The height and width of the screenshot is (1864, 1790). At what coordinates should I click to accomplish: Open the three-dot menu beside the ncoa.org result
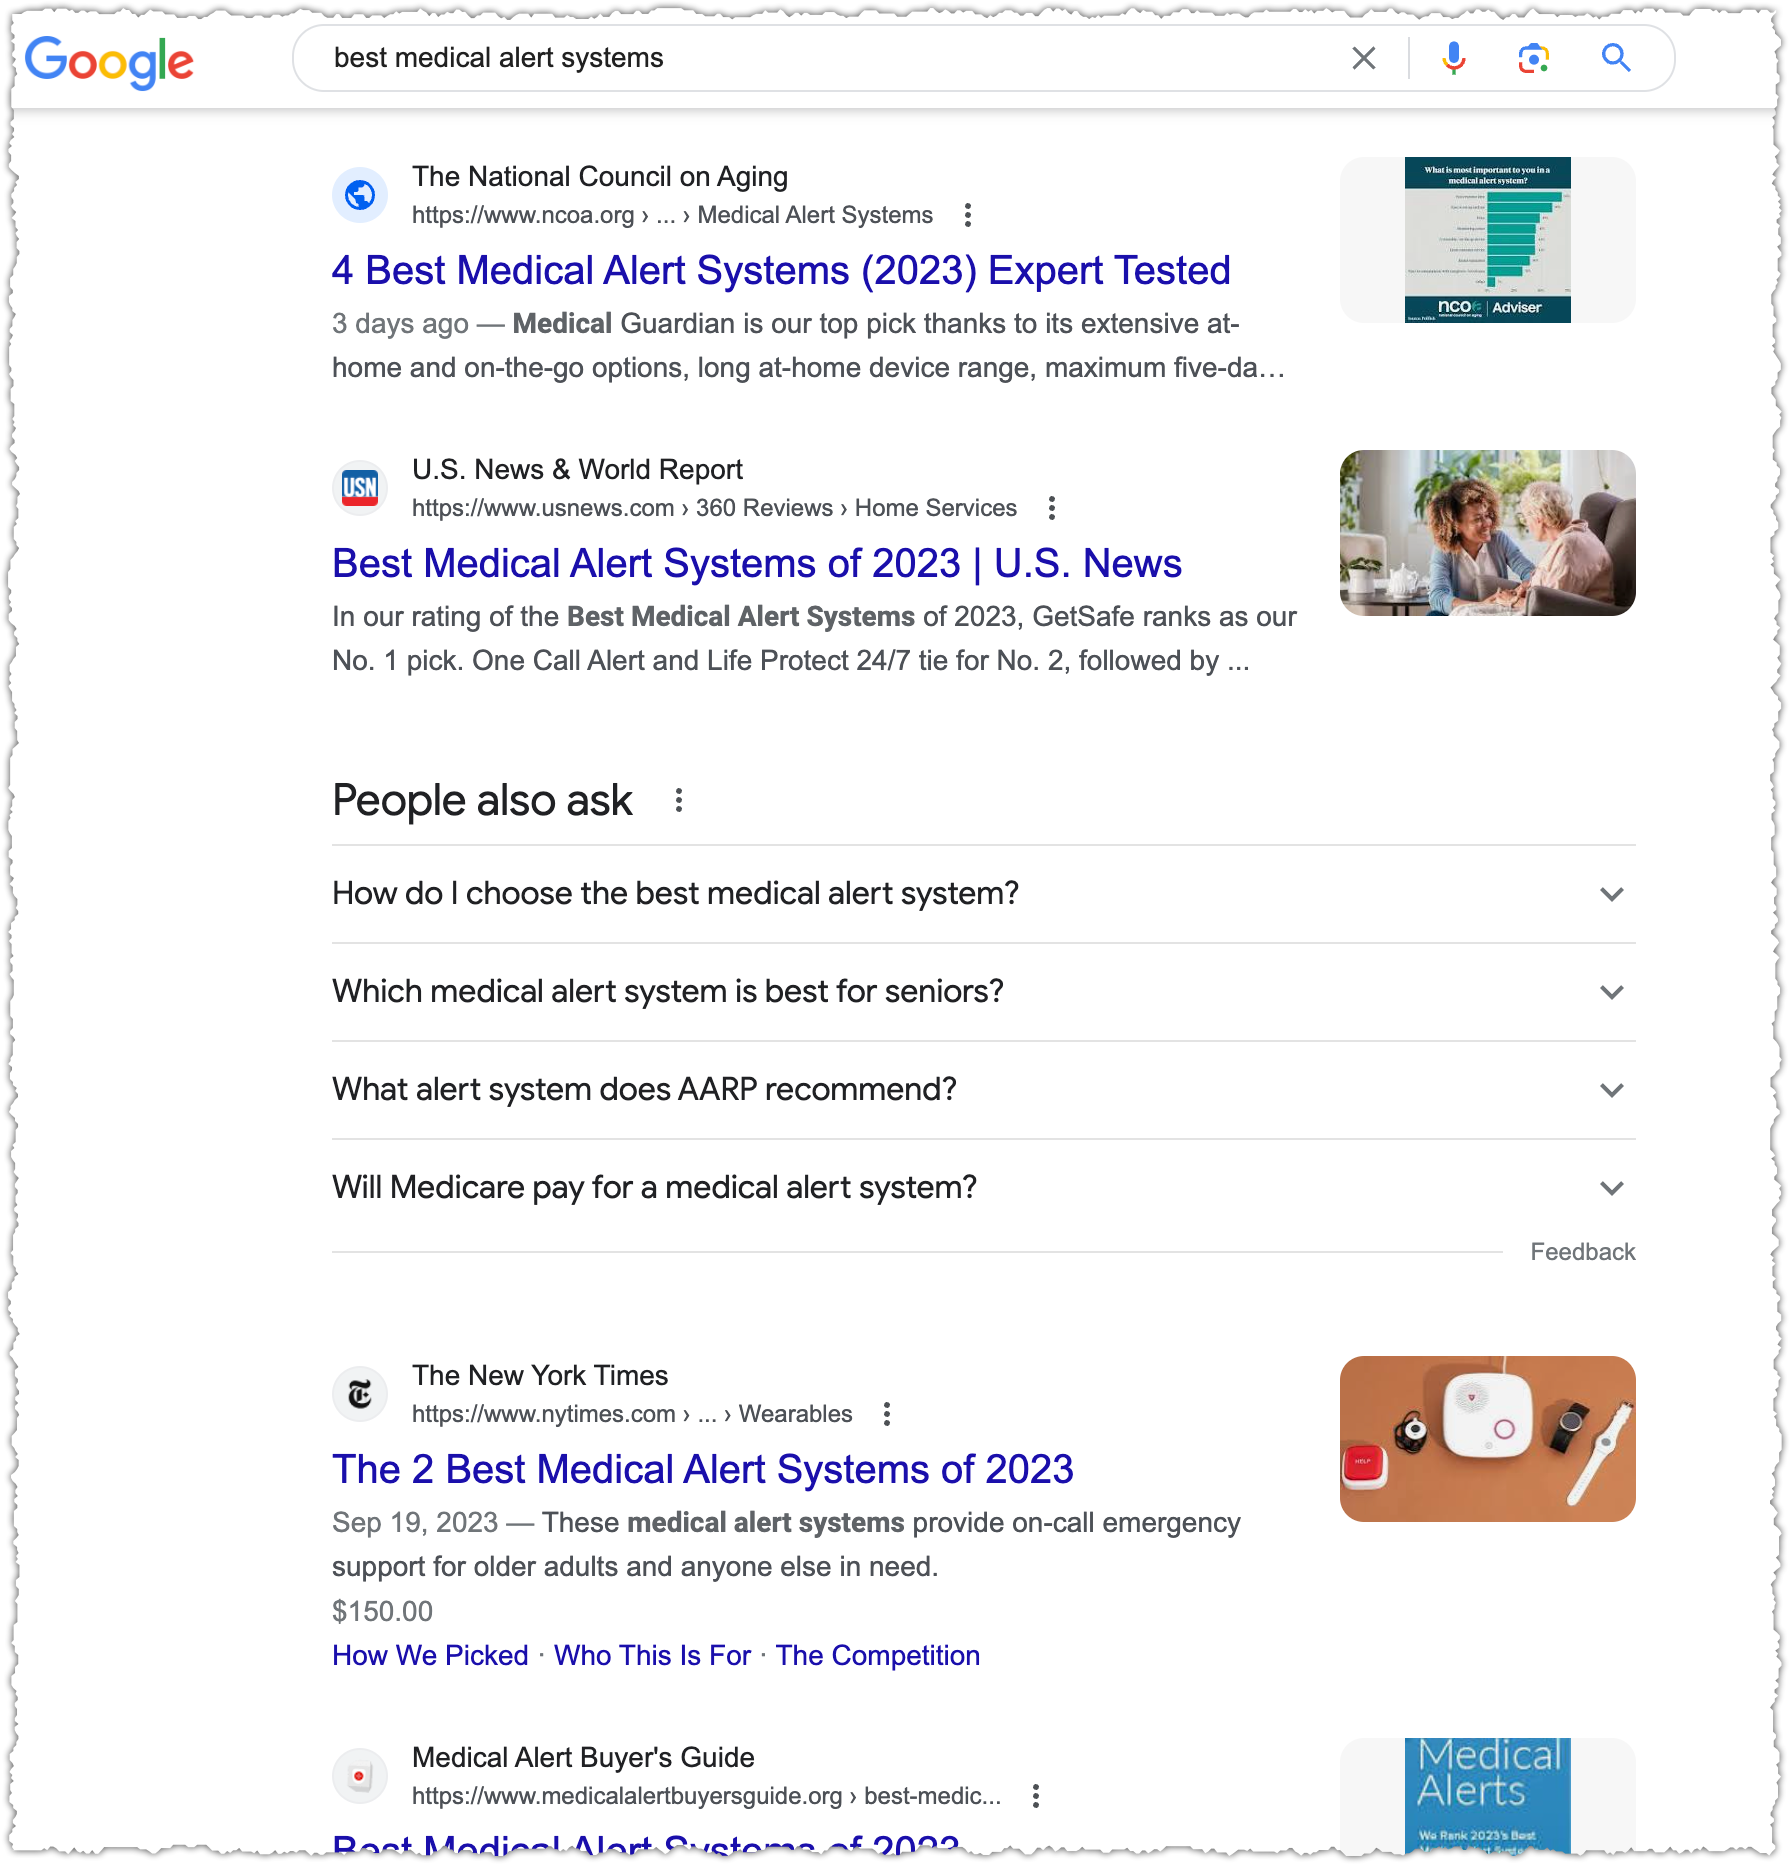tap(967, 215)
